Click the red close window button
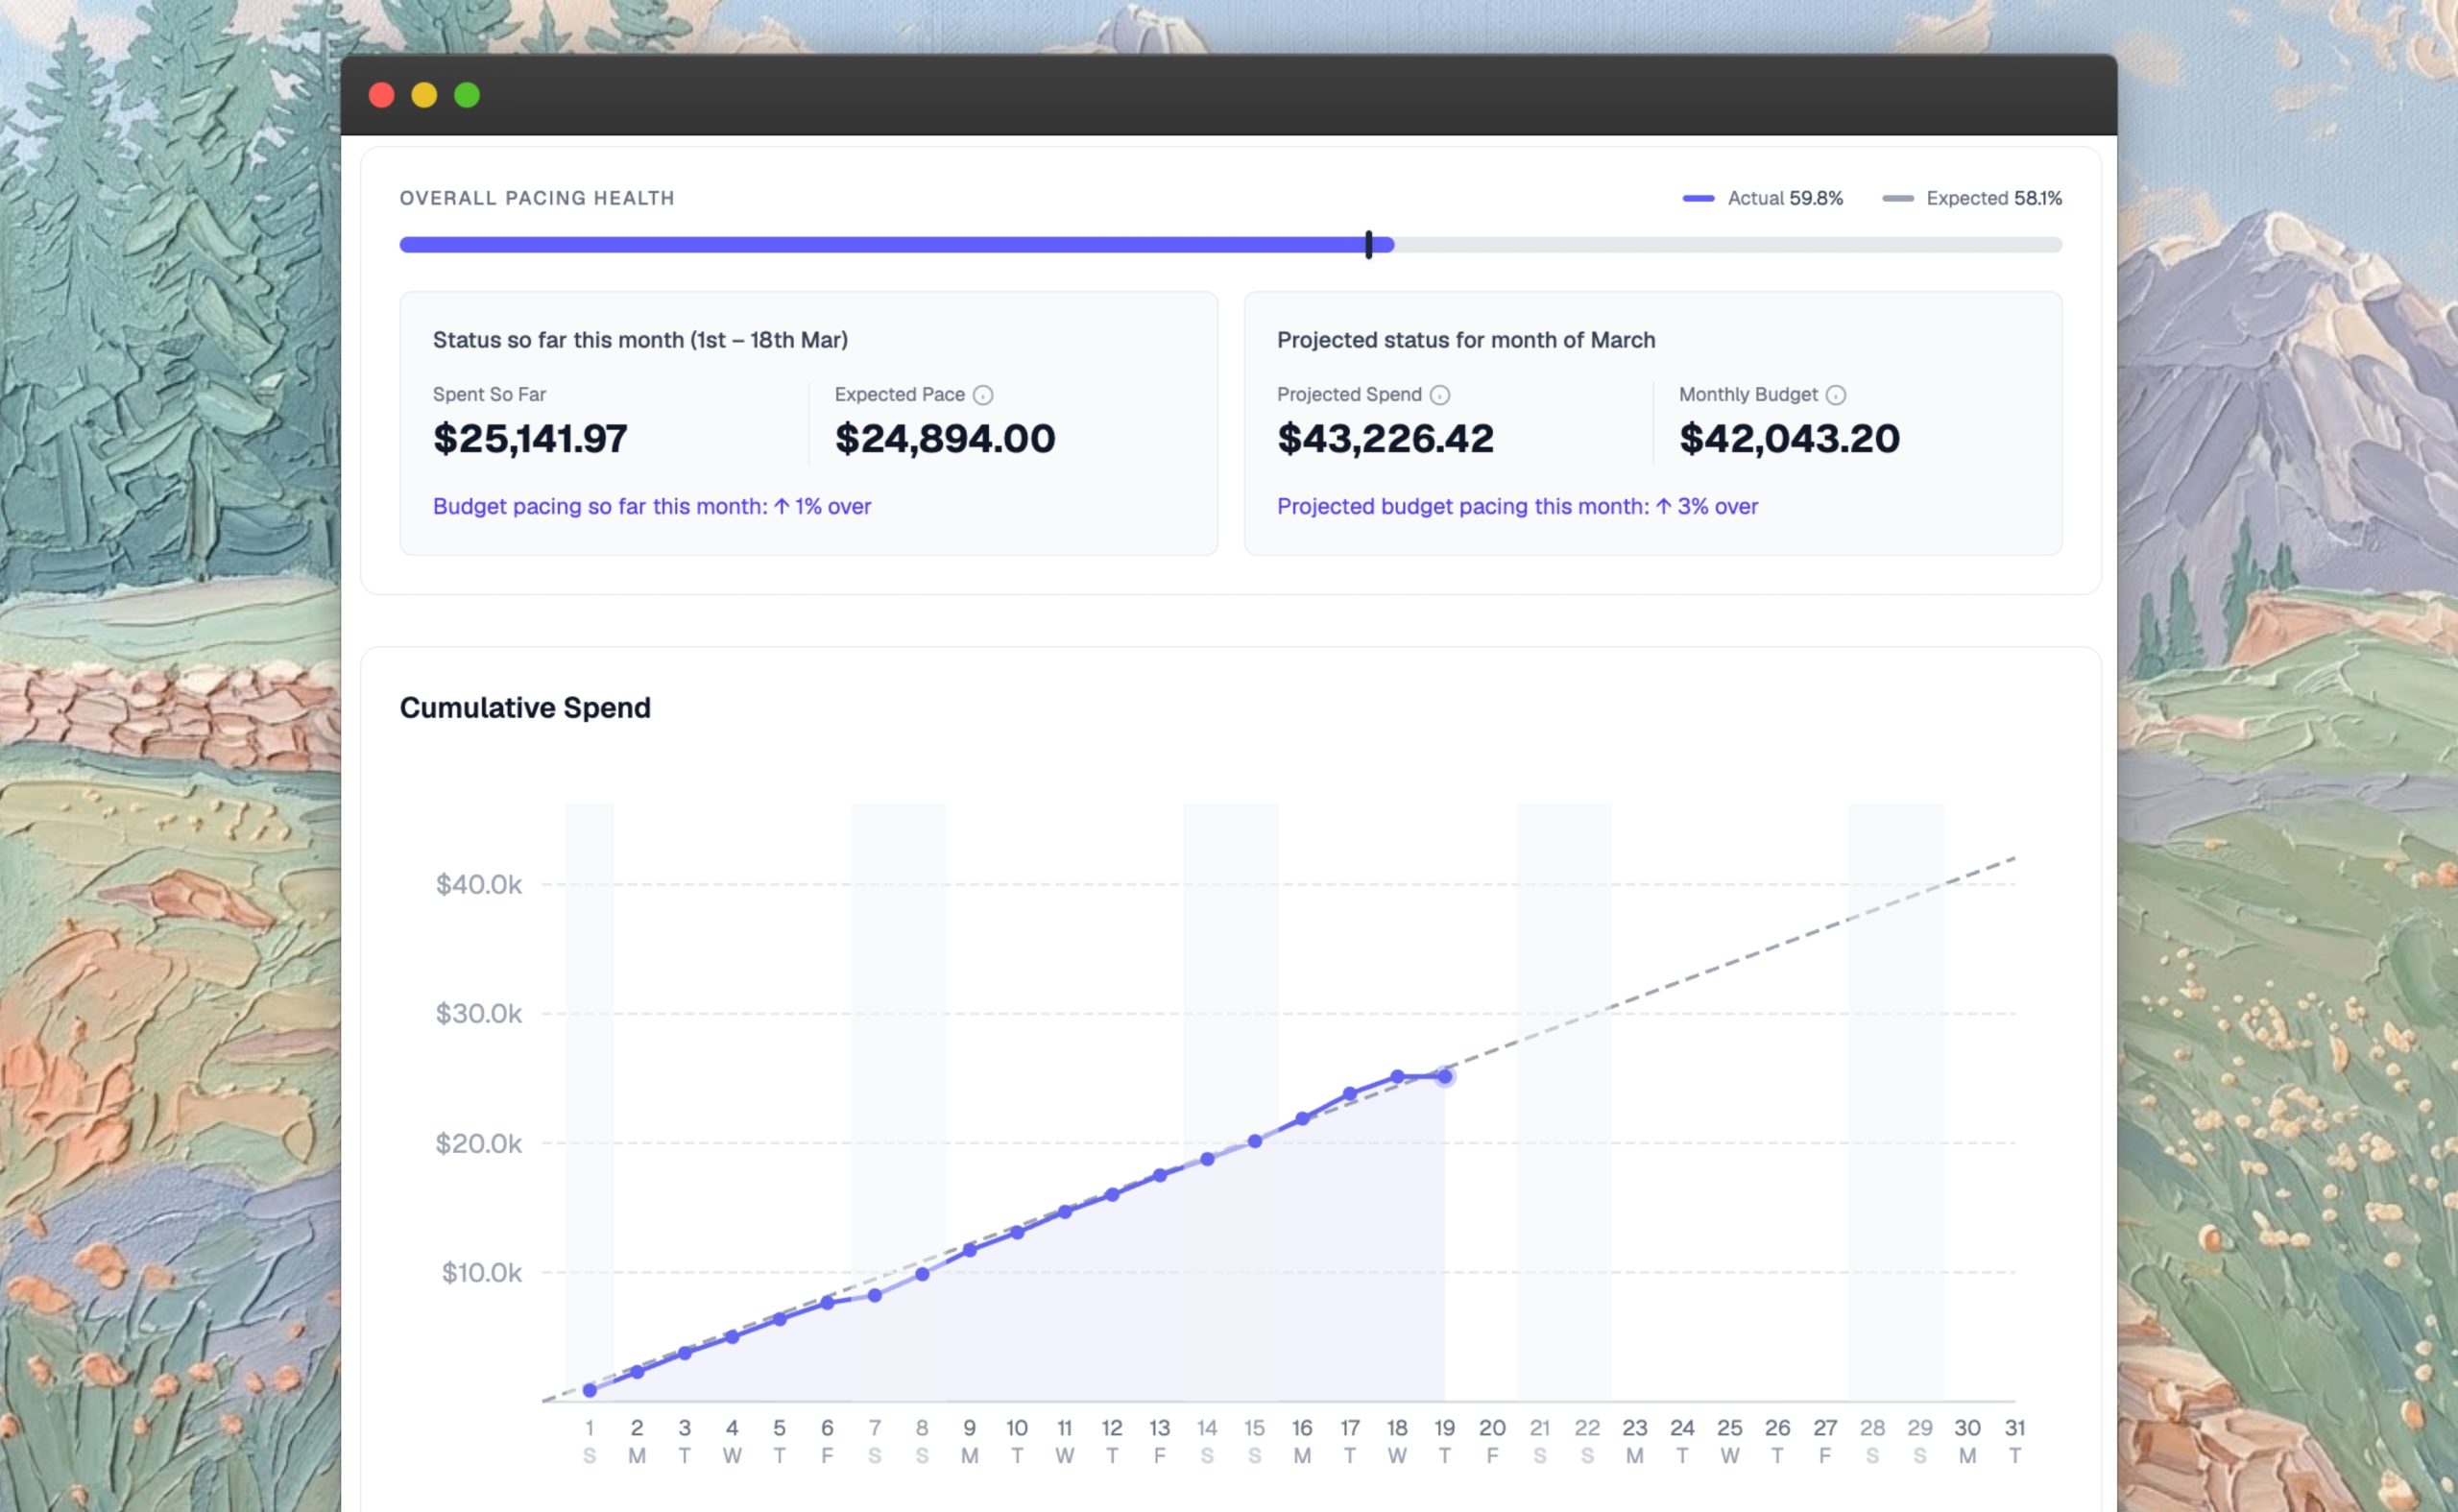Screen dimensions: 2458x1512 tap(381, 95)
